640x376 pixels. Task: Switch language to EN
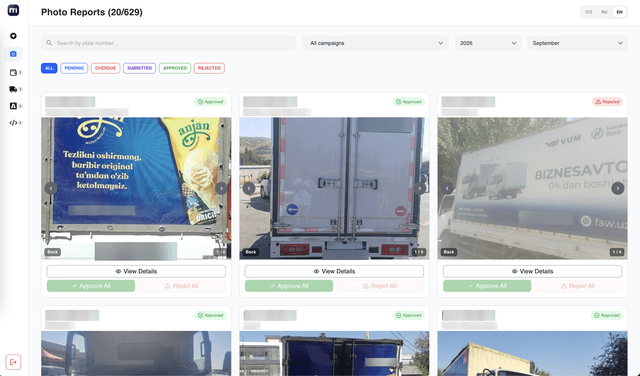point(620,12)
